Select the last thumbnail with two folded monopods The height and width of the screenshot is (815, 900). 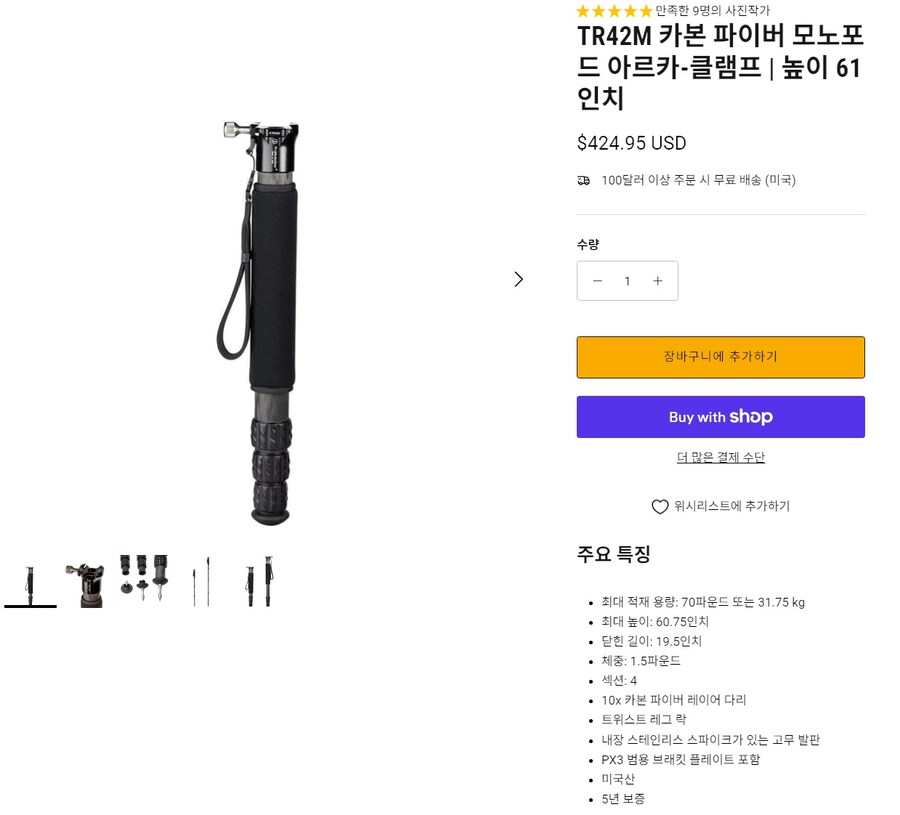(258, 581)
